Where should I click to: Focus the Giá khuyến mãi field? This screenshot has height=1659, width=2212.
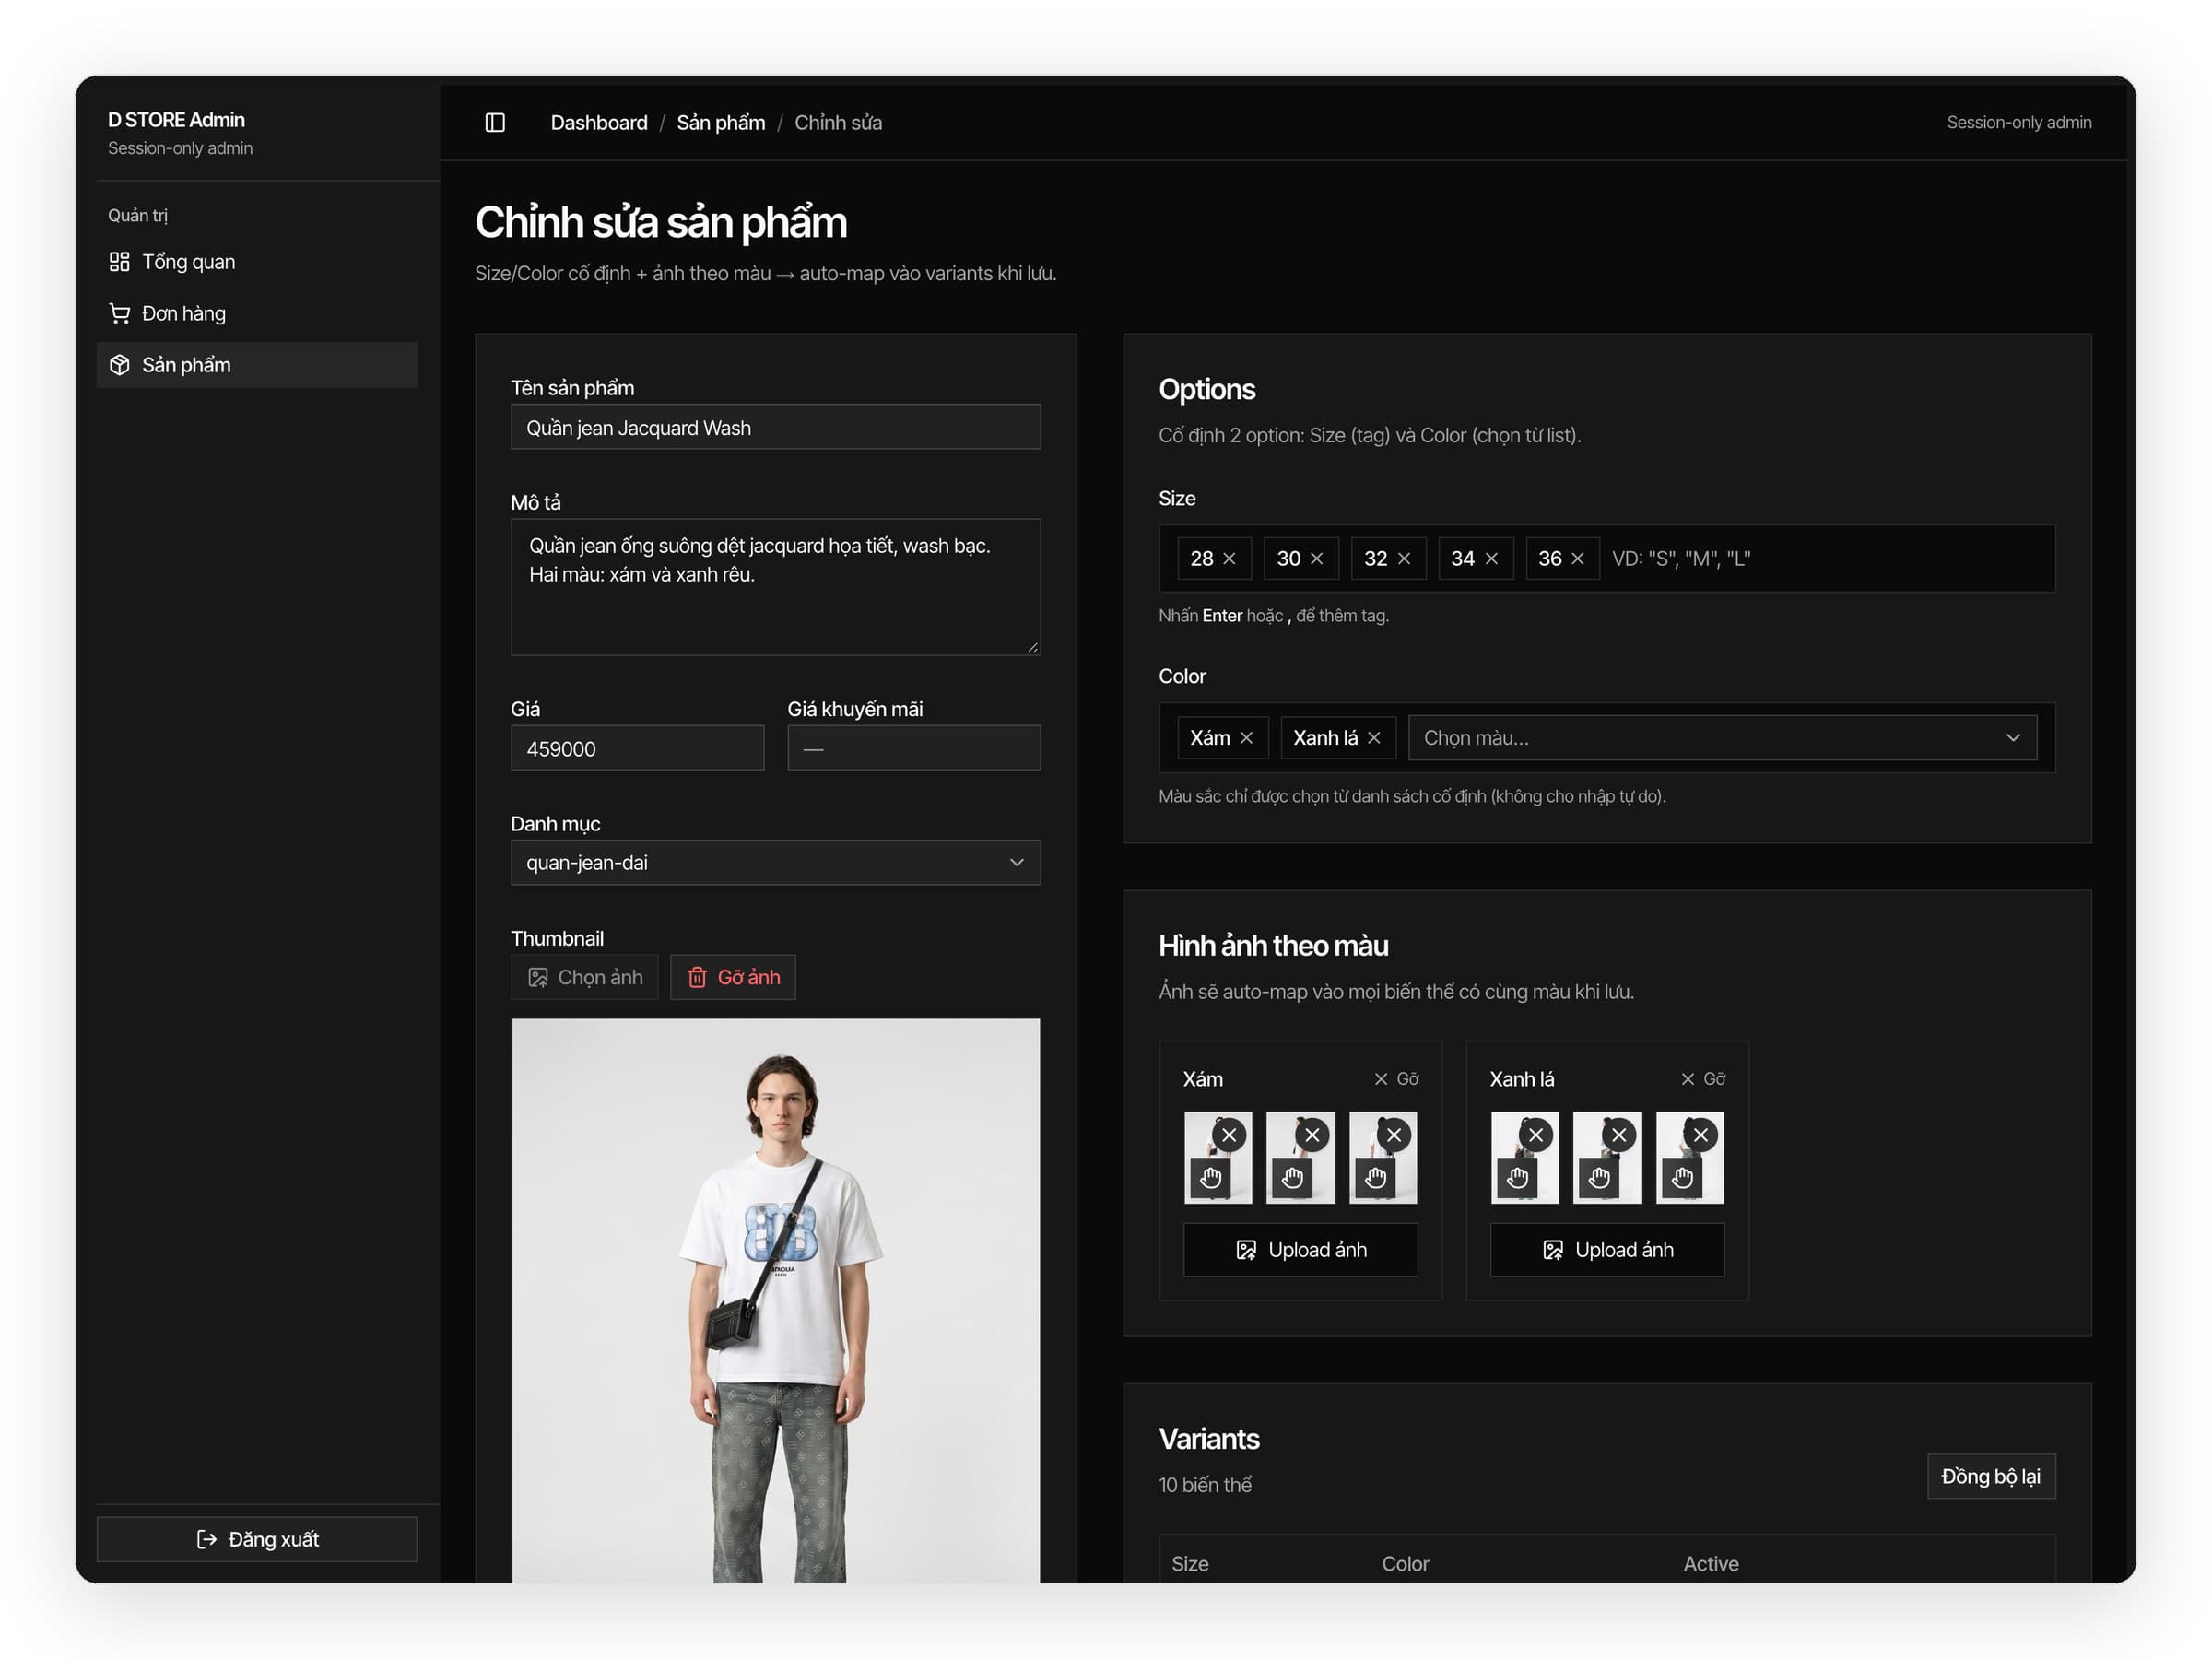(x=913, y=748)
